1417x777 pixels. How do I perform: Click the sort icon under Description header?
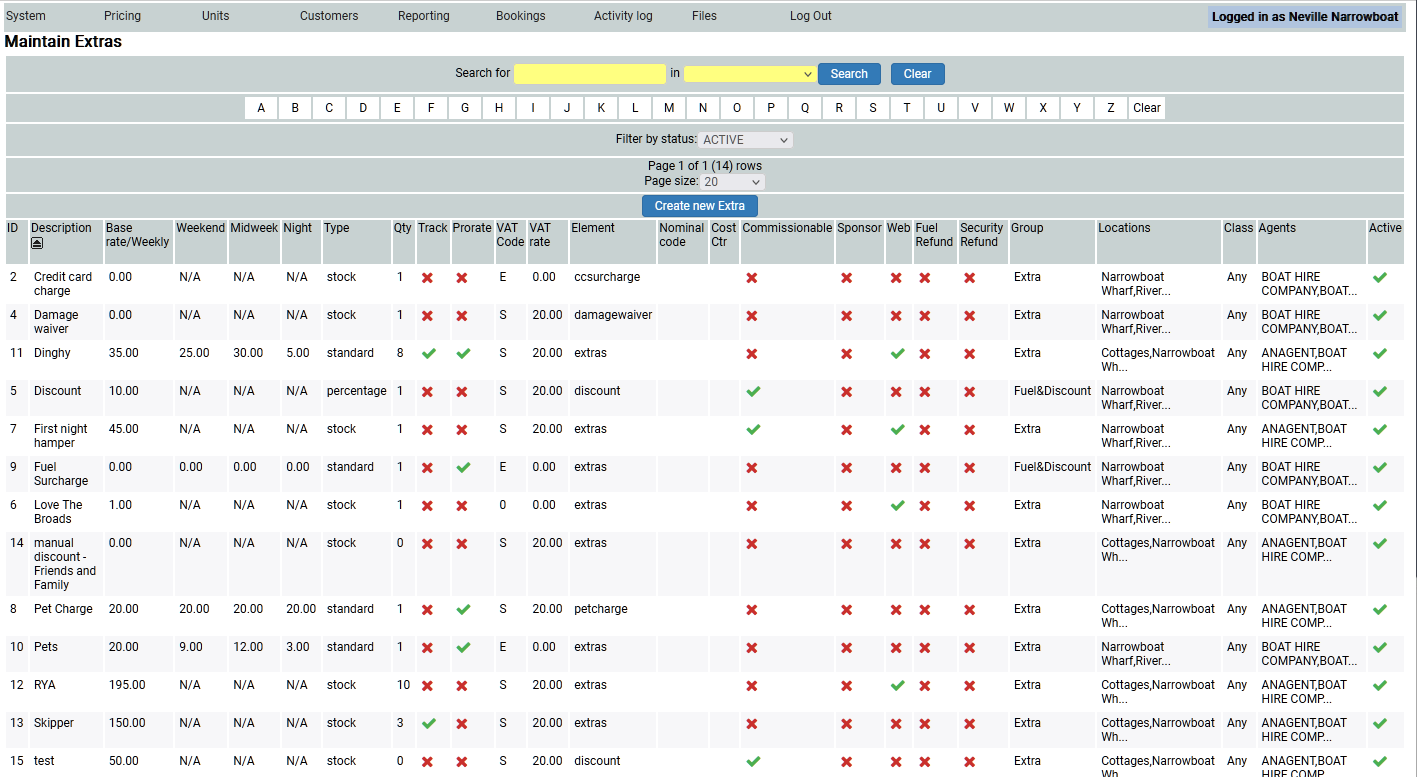click(x=37, y=243)
